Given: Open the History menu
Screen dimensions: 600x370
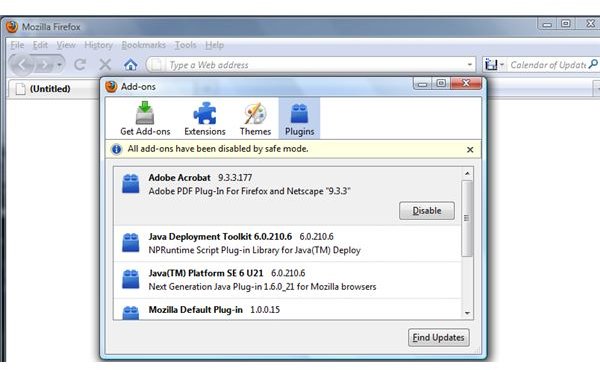Looking at the screenshot, I should click(98, 45).
